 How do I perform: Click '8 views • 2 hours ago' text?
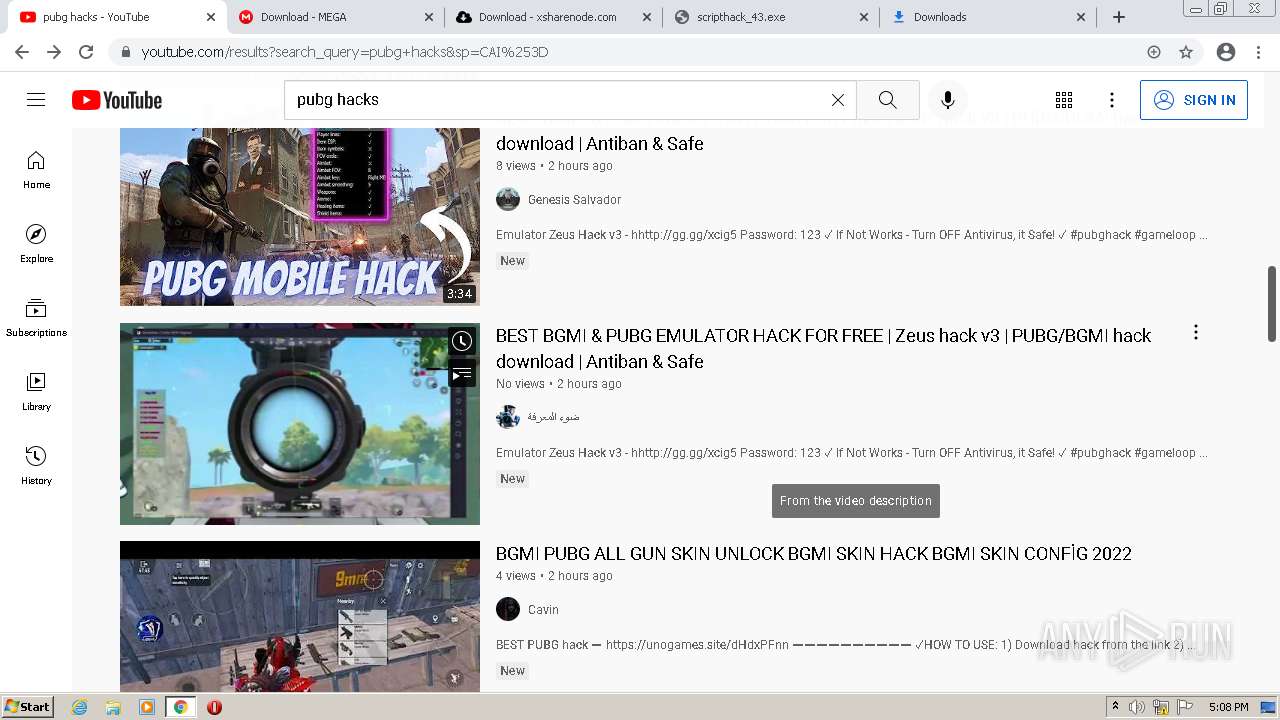(x=554, y=166)
